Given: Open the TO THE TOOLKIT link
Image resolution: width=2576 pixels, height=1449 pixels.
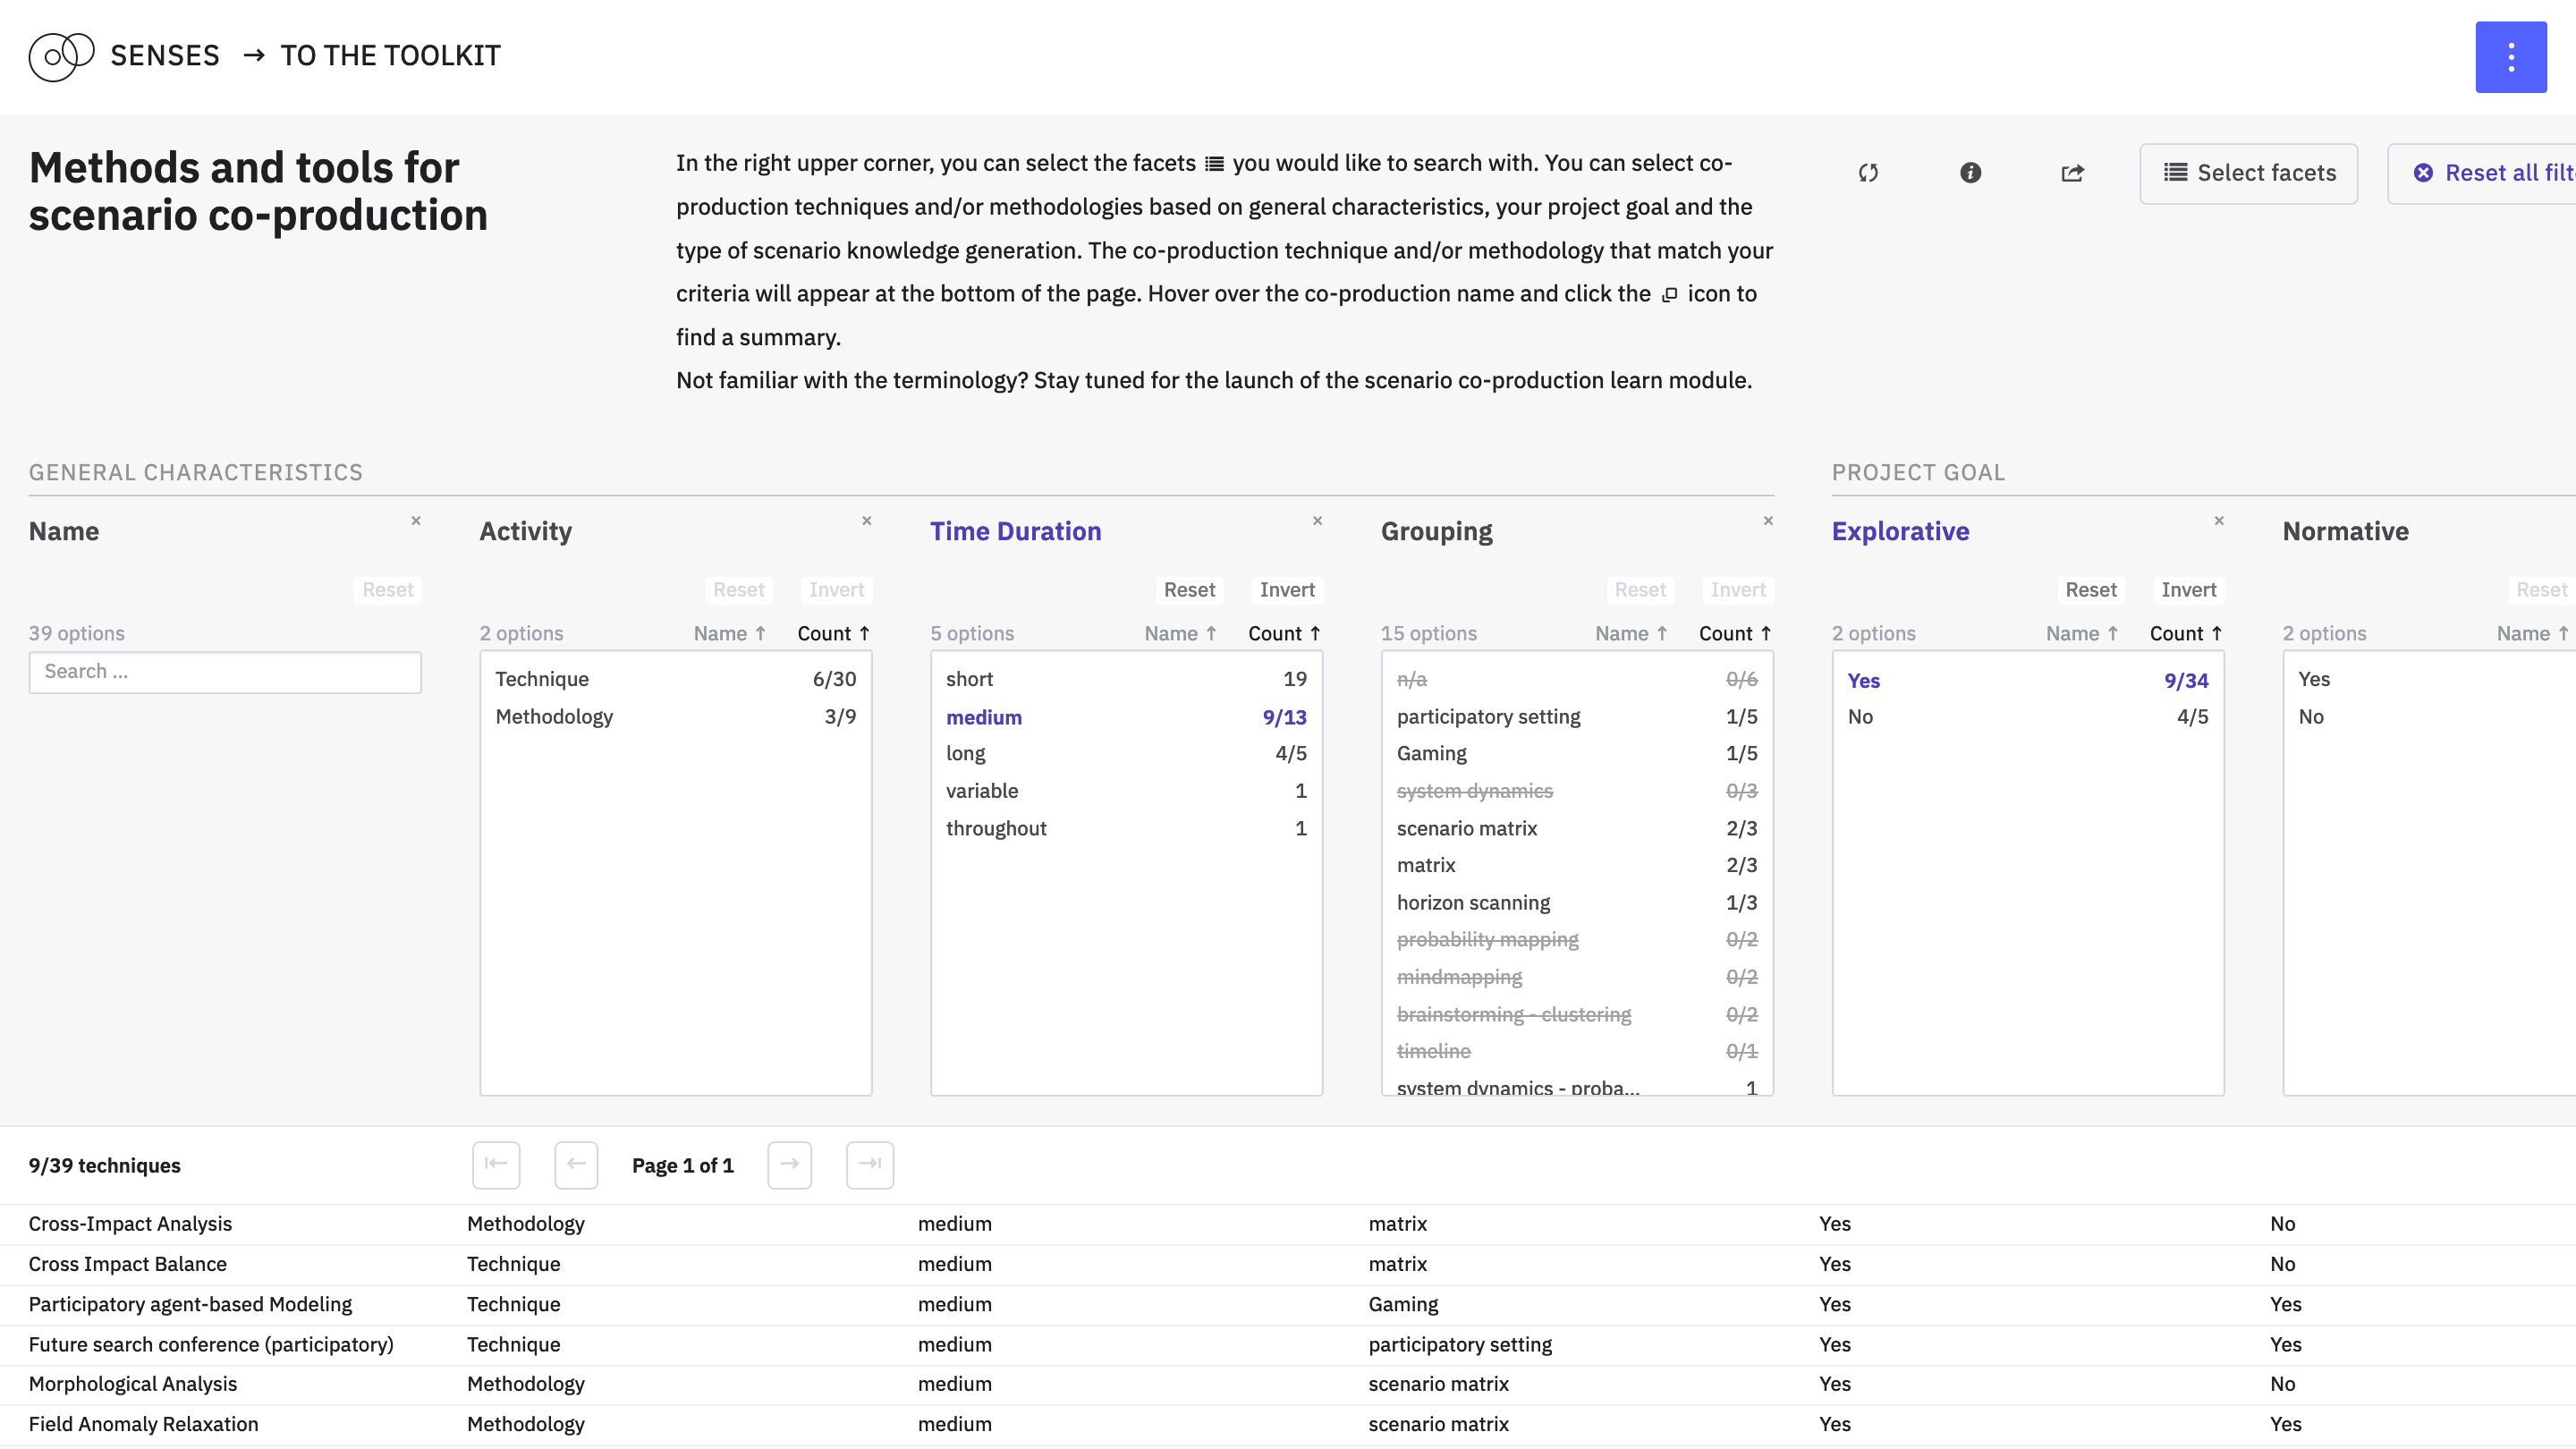Looking at the screenshot, I should (x=390, y=56).
